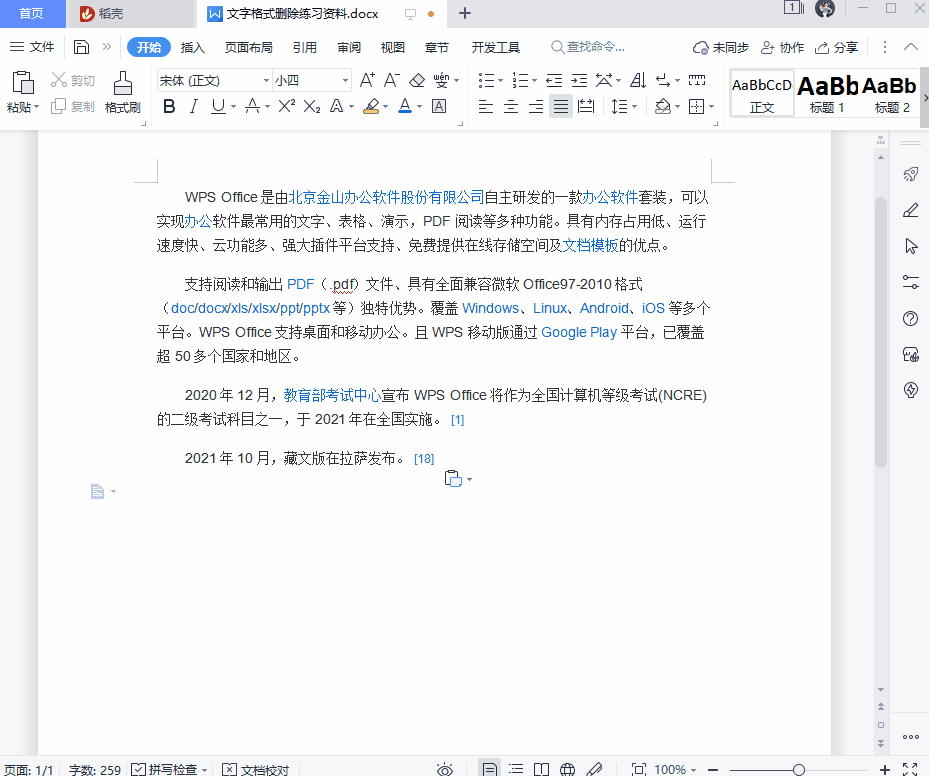
Task: Open the font name dropdown
Action: pos(266,80)
